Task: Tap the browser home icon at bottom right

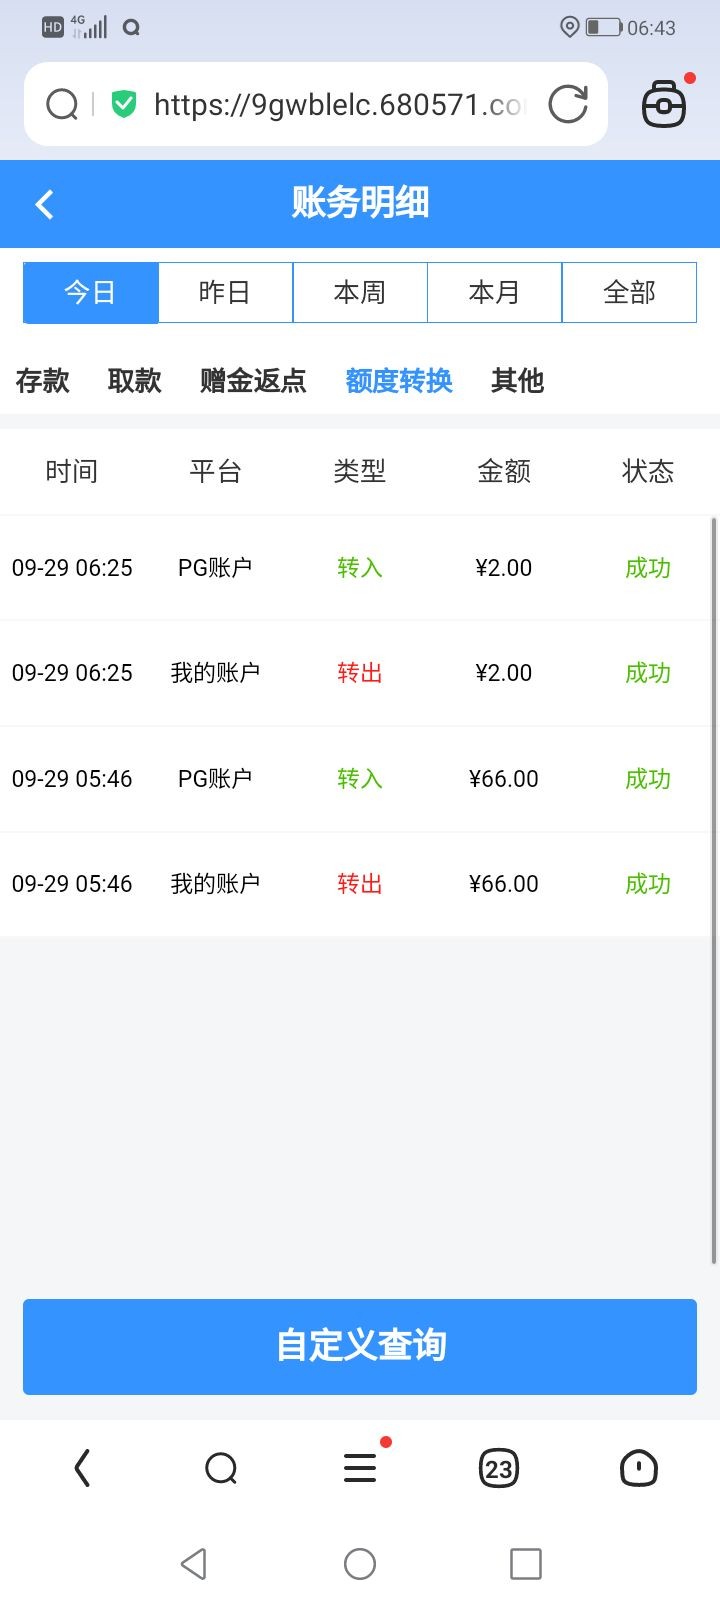Action: point(638,1468)
